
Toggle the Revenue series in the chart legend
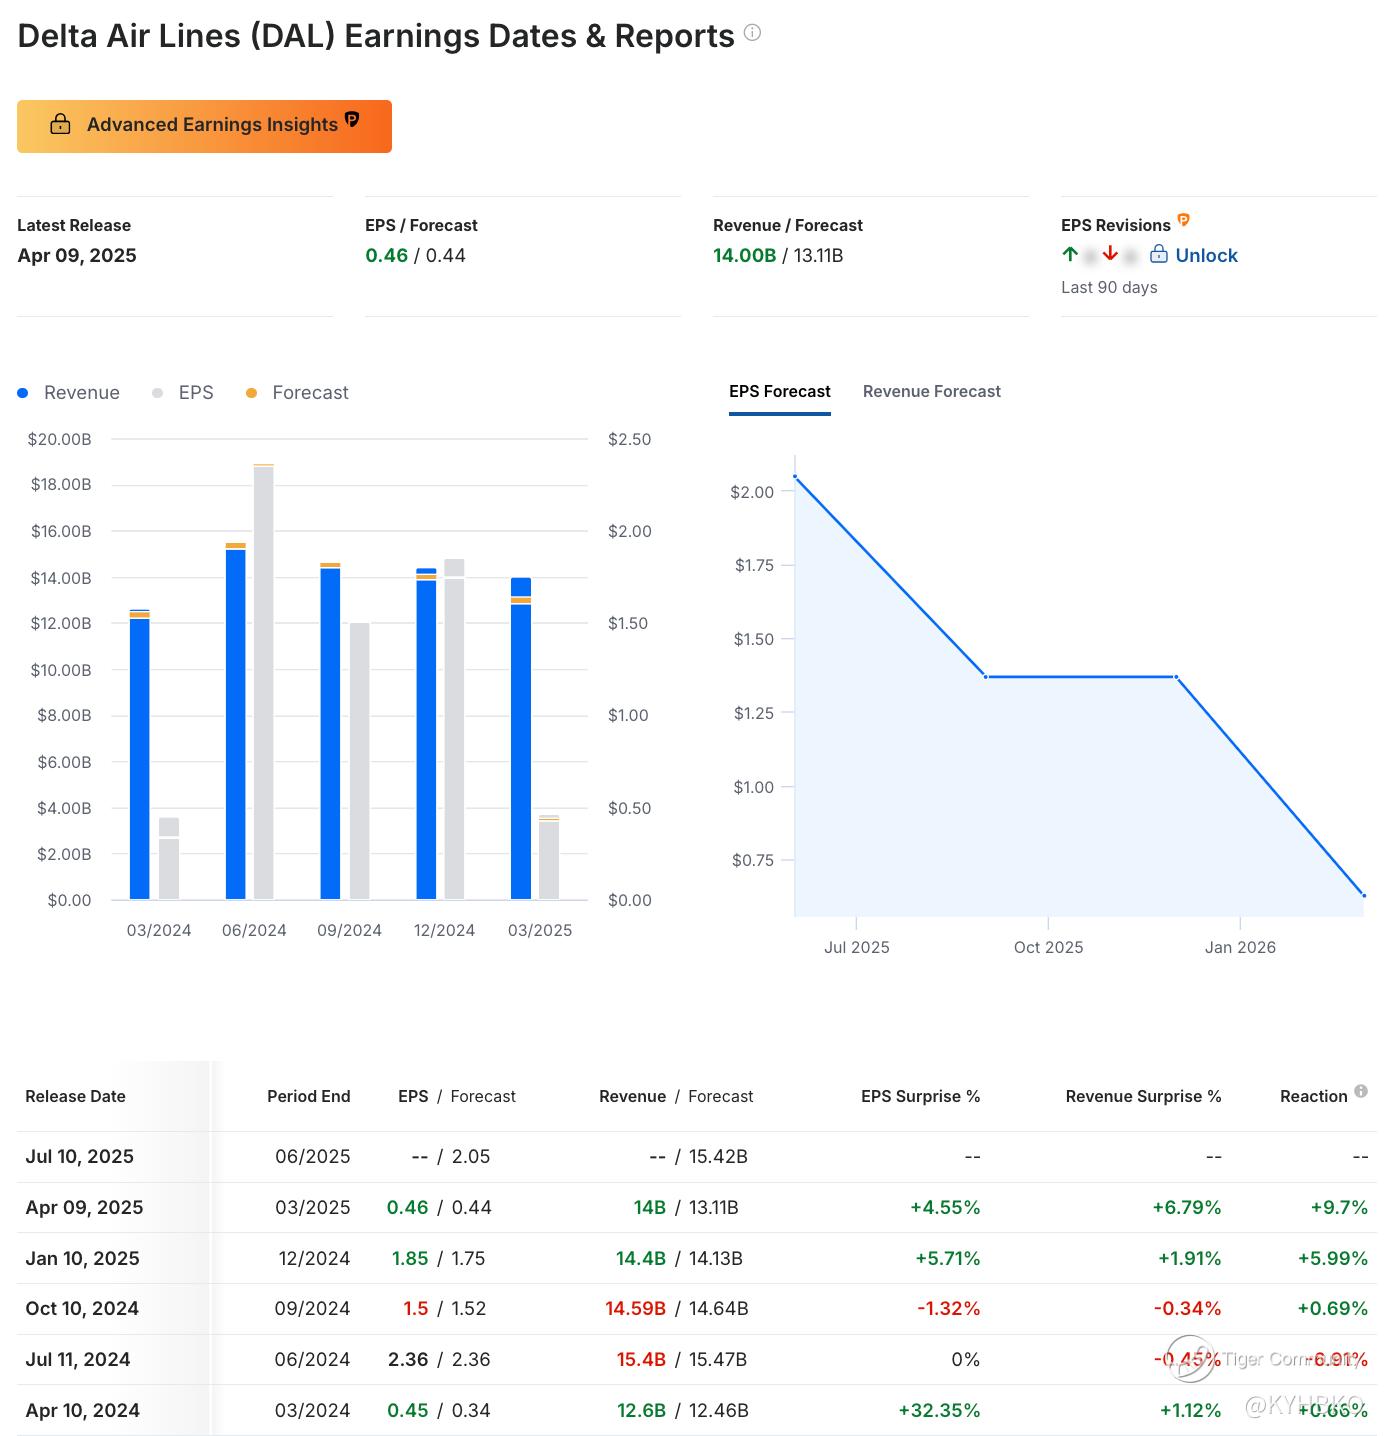[x=68, y=393]
